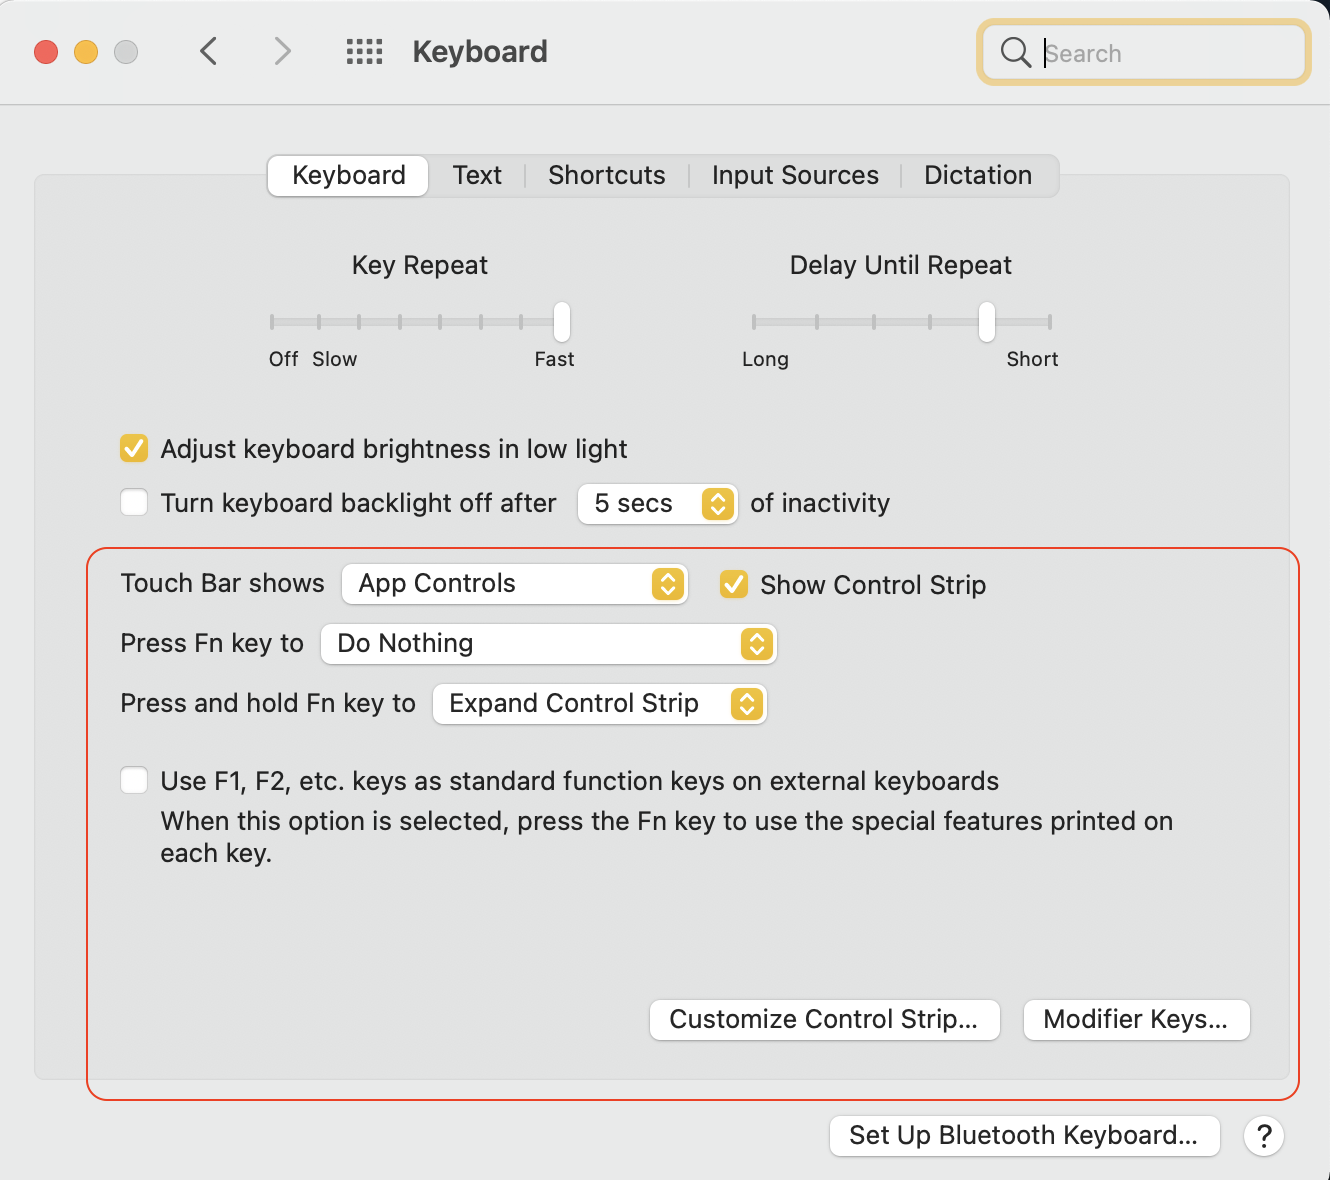Viewport: 1330px width, 1180px height.
Task: Open help with the question mark button
Action: [1264, 1136]
